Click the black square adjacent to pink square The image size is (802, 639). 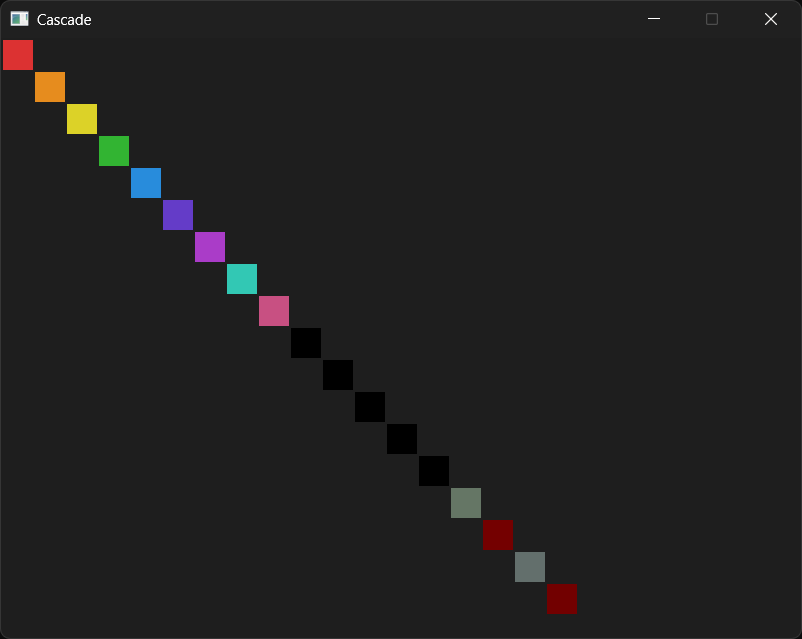pyautogui.click(x=306, y=343)
